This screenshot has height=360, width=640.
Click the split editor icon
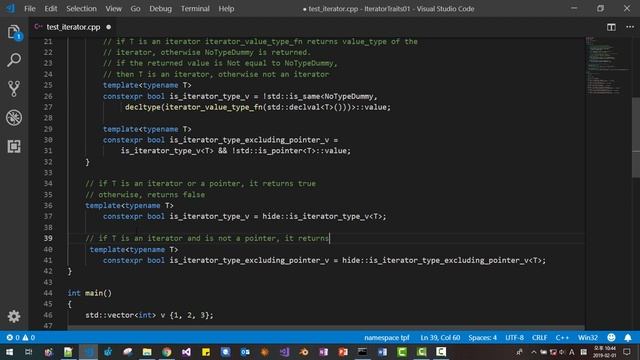(611, 27)
